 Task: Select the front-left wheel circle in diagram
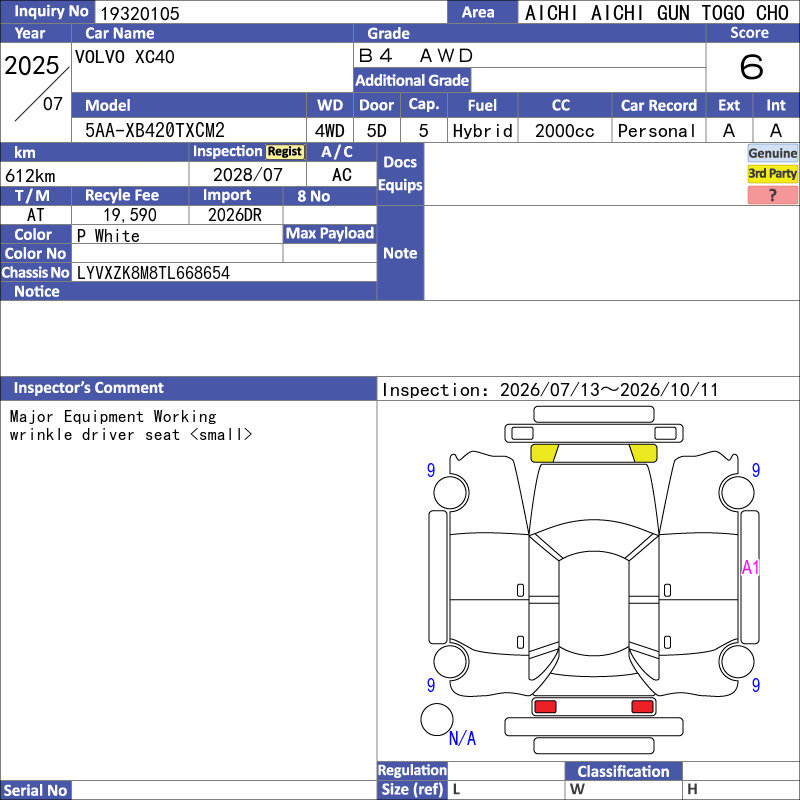(x=451, y=492)
